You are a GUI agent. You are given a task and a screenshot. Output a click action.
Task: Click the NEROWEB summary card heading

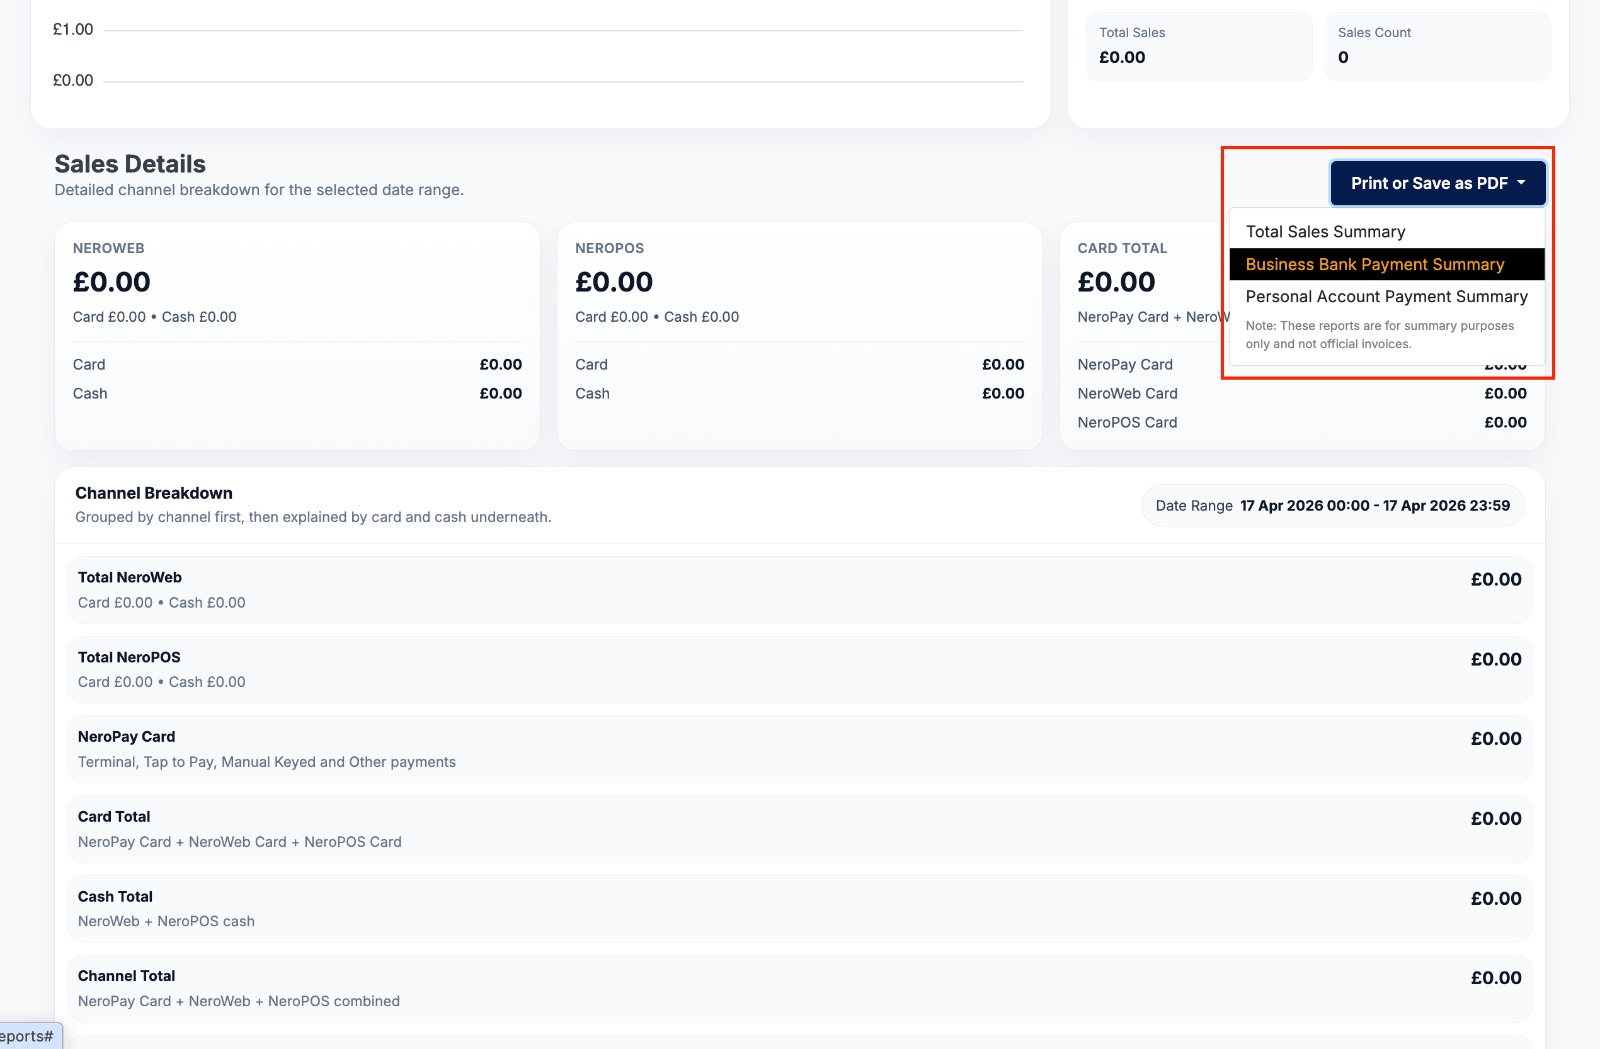[109, 248]
